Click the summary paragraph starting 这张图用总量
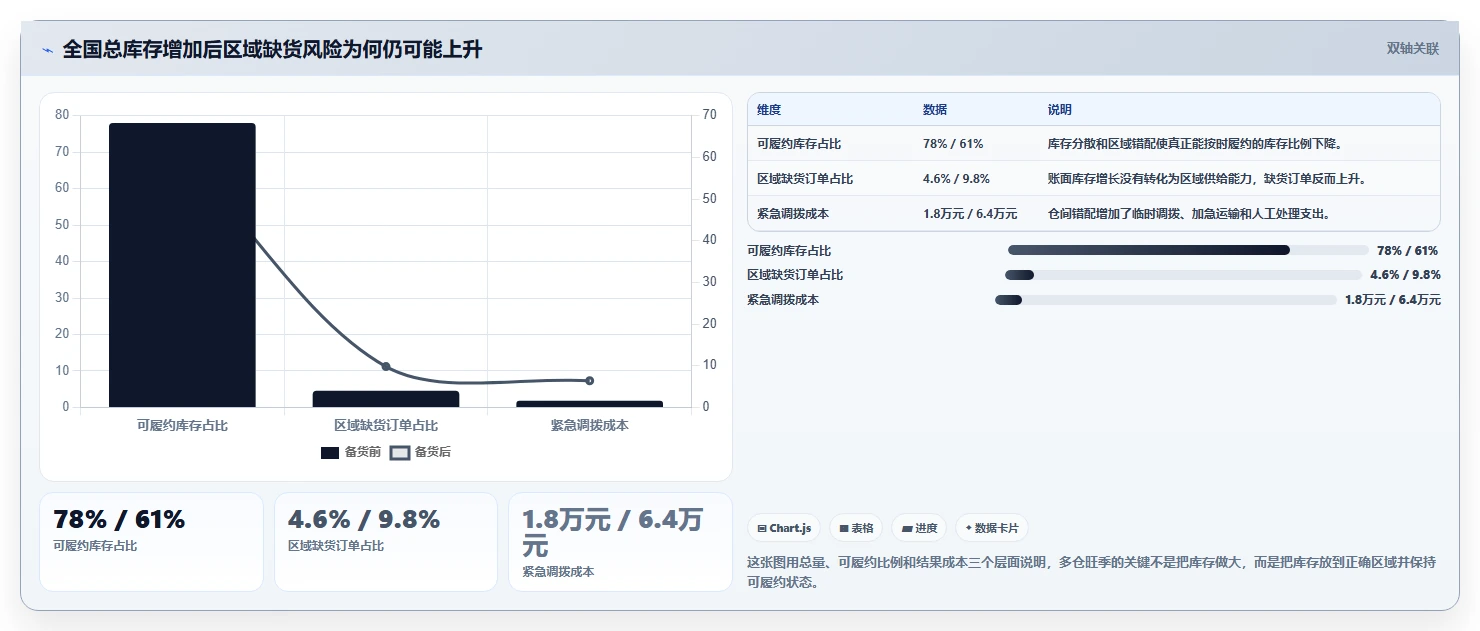The width and height of the screenshot is (1480, 631). click(1091, 572)
